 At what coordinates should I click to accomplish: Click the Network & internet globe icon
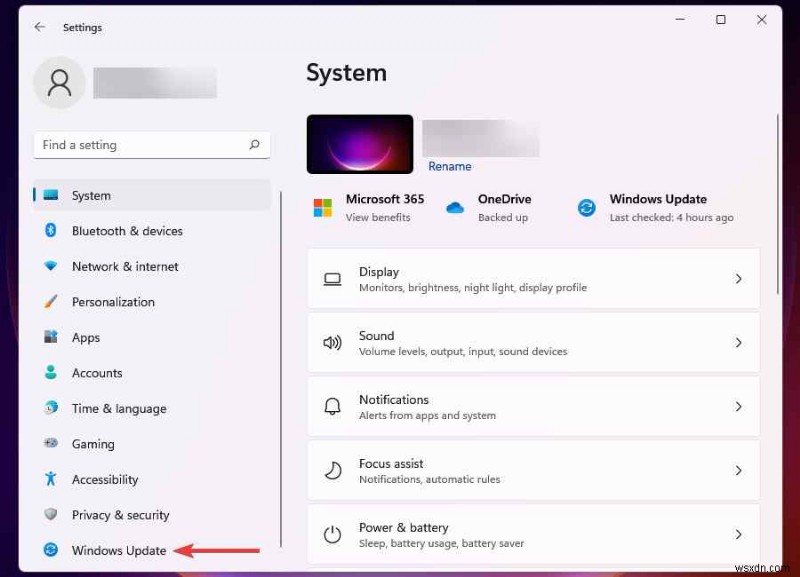click(x=50, y=266)
